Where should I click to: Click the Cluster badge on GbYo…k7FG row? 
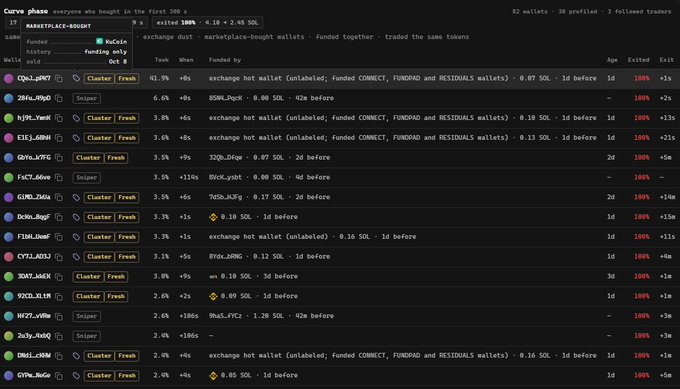click(88, 158)
